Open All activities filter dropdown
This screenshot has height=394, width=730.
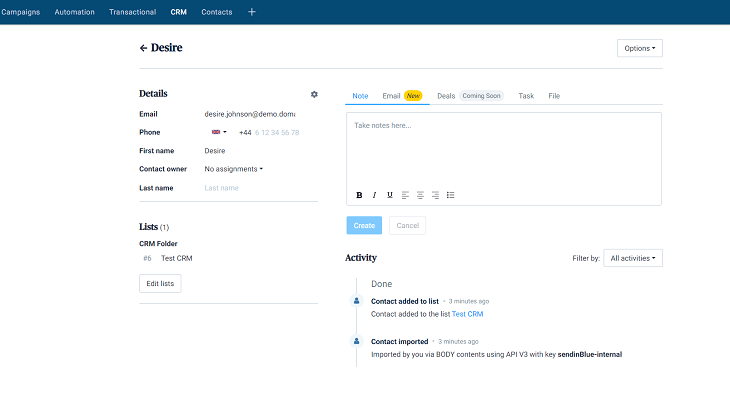(x=633, y=258)
